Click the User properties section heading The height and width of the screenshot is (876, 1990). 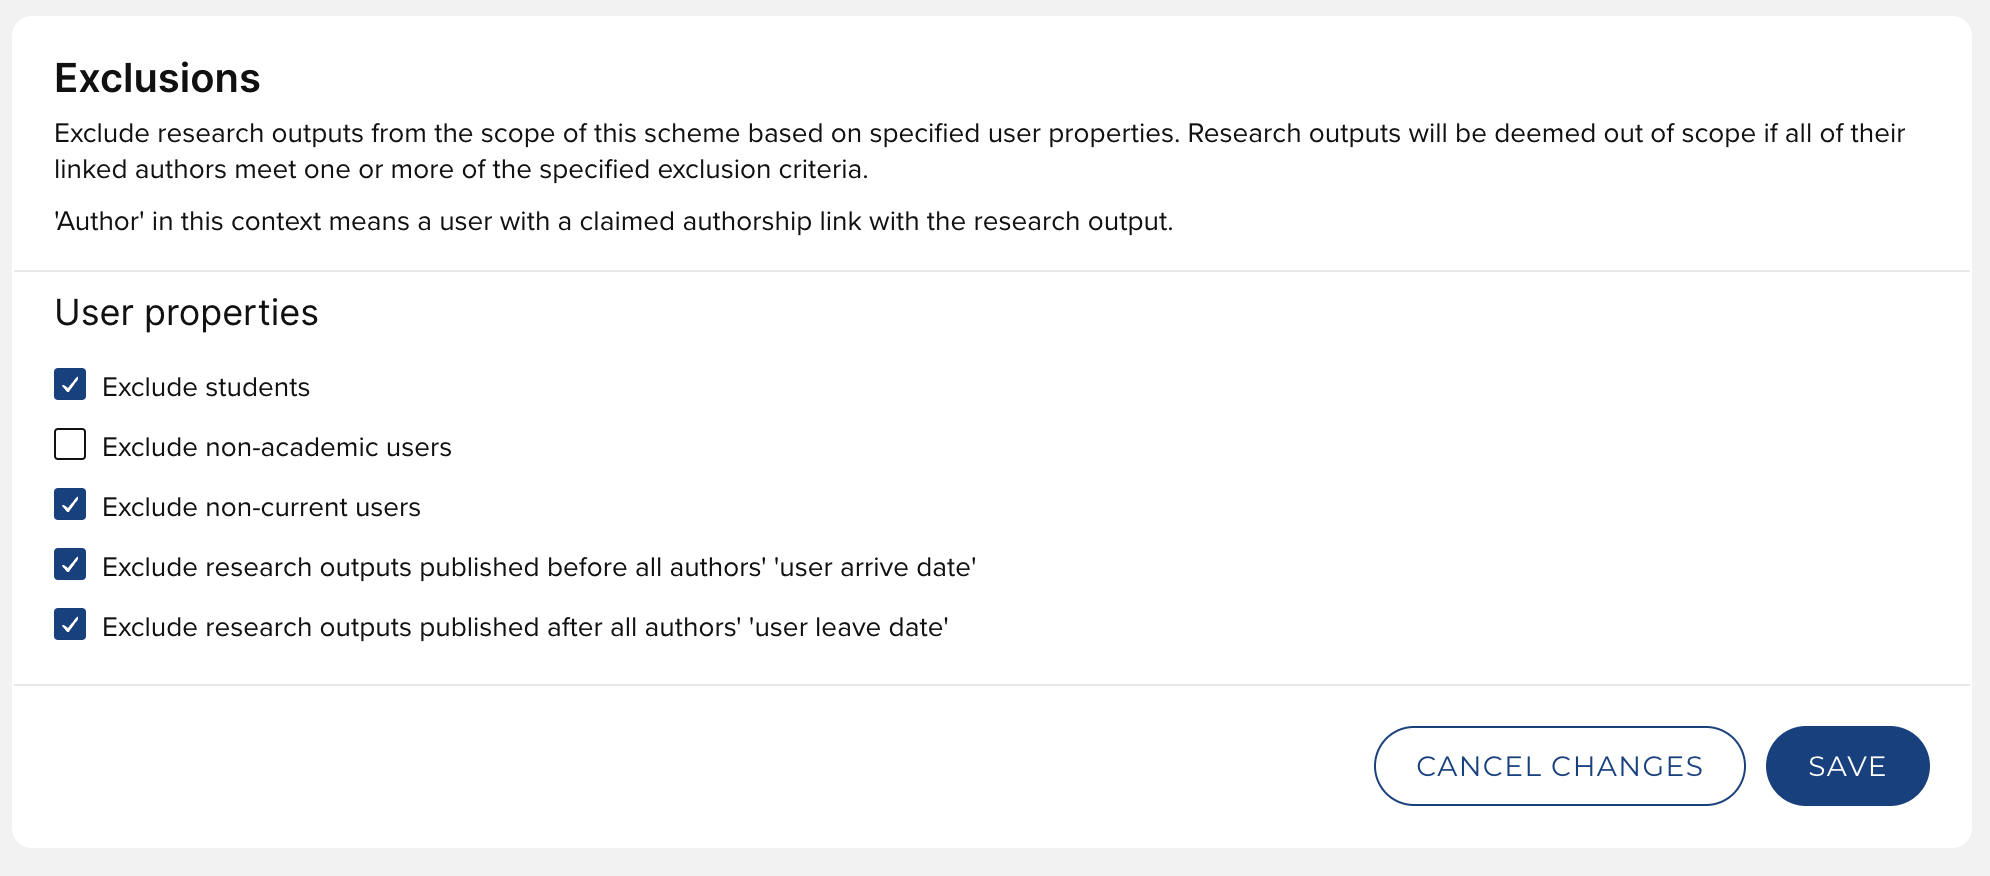186,313
